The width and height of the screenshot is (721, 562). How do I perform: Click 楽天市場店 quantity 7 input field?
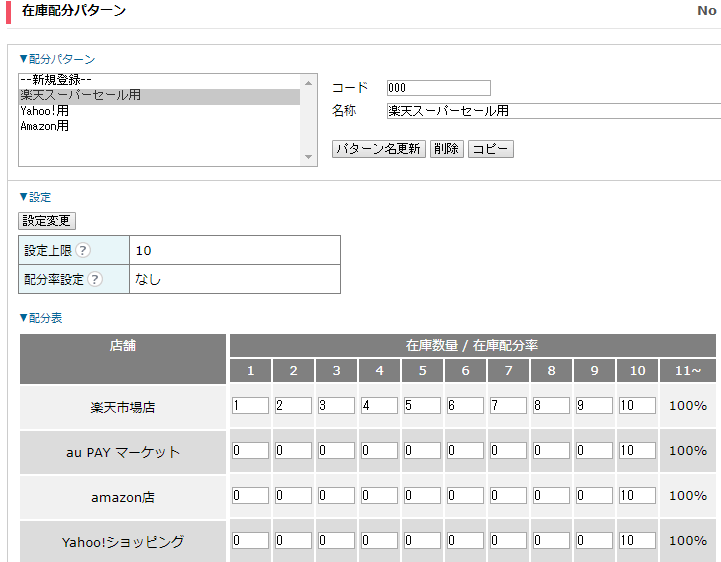pyautogui.click(x=508, y=406)
